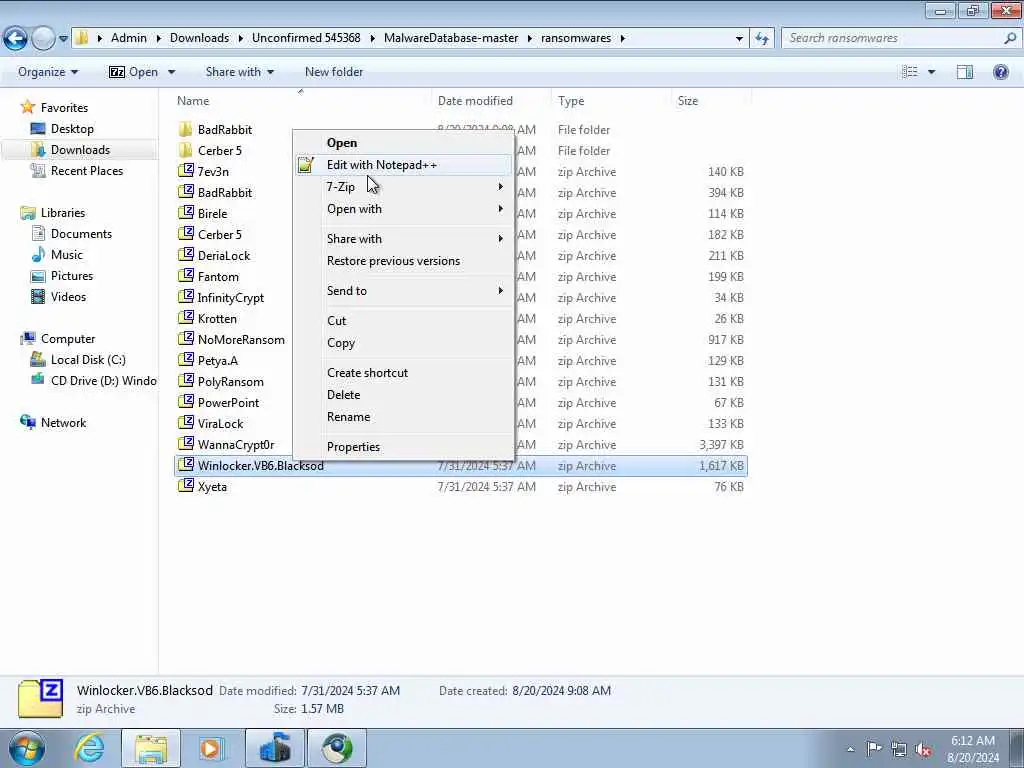Click the Help question mark icon
The width and height of the screenshot is (1024, 768).
point(1000,72)
